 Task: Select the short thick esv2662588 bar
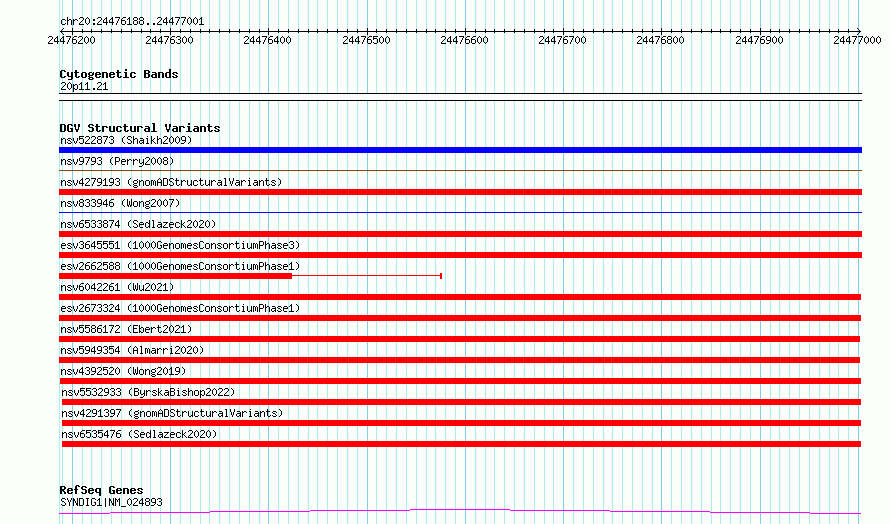175,276
